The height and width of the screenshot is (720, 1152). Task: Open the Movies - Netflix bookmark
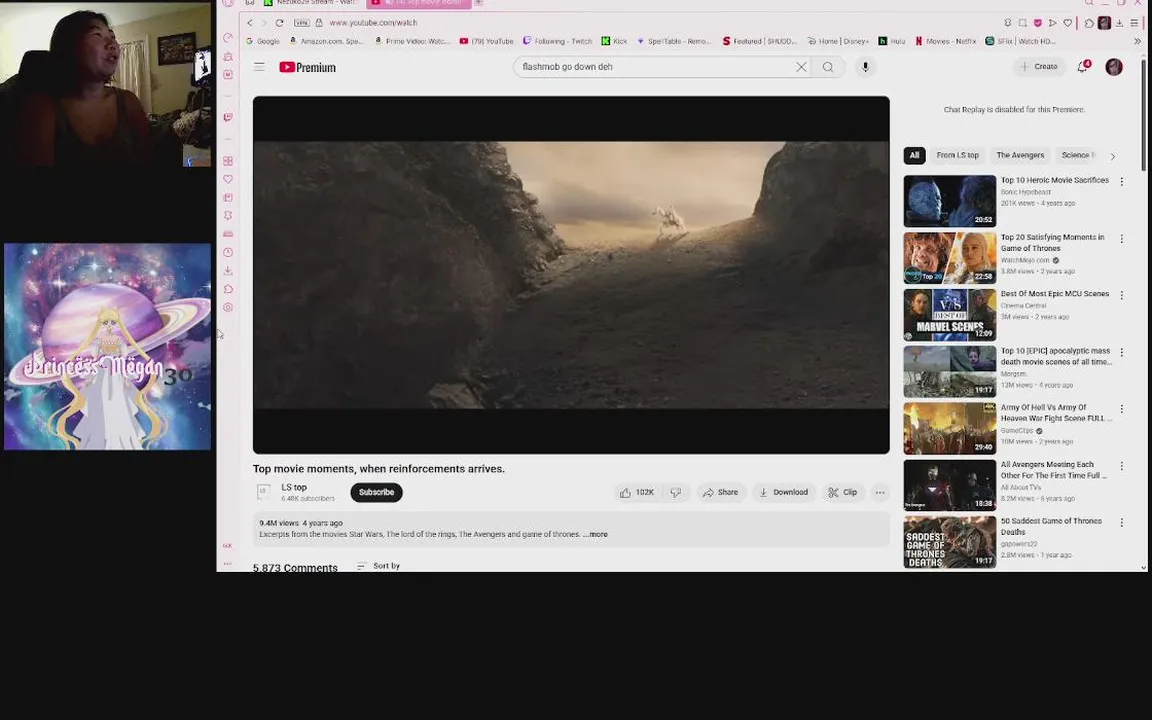[945, 41]
